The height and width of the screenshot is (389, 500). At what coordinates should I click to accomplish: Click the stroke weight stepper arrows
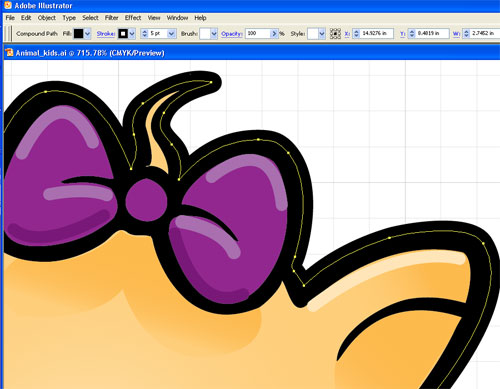144,33
